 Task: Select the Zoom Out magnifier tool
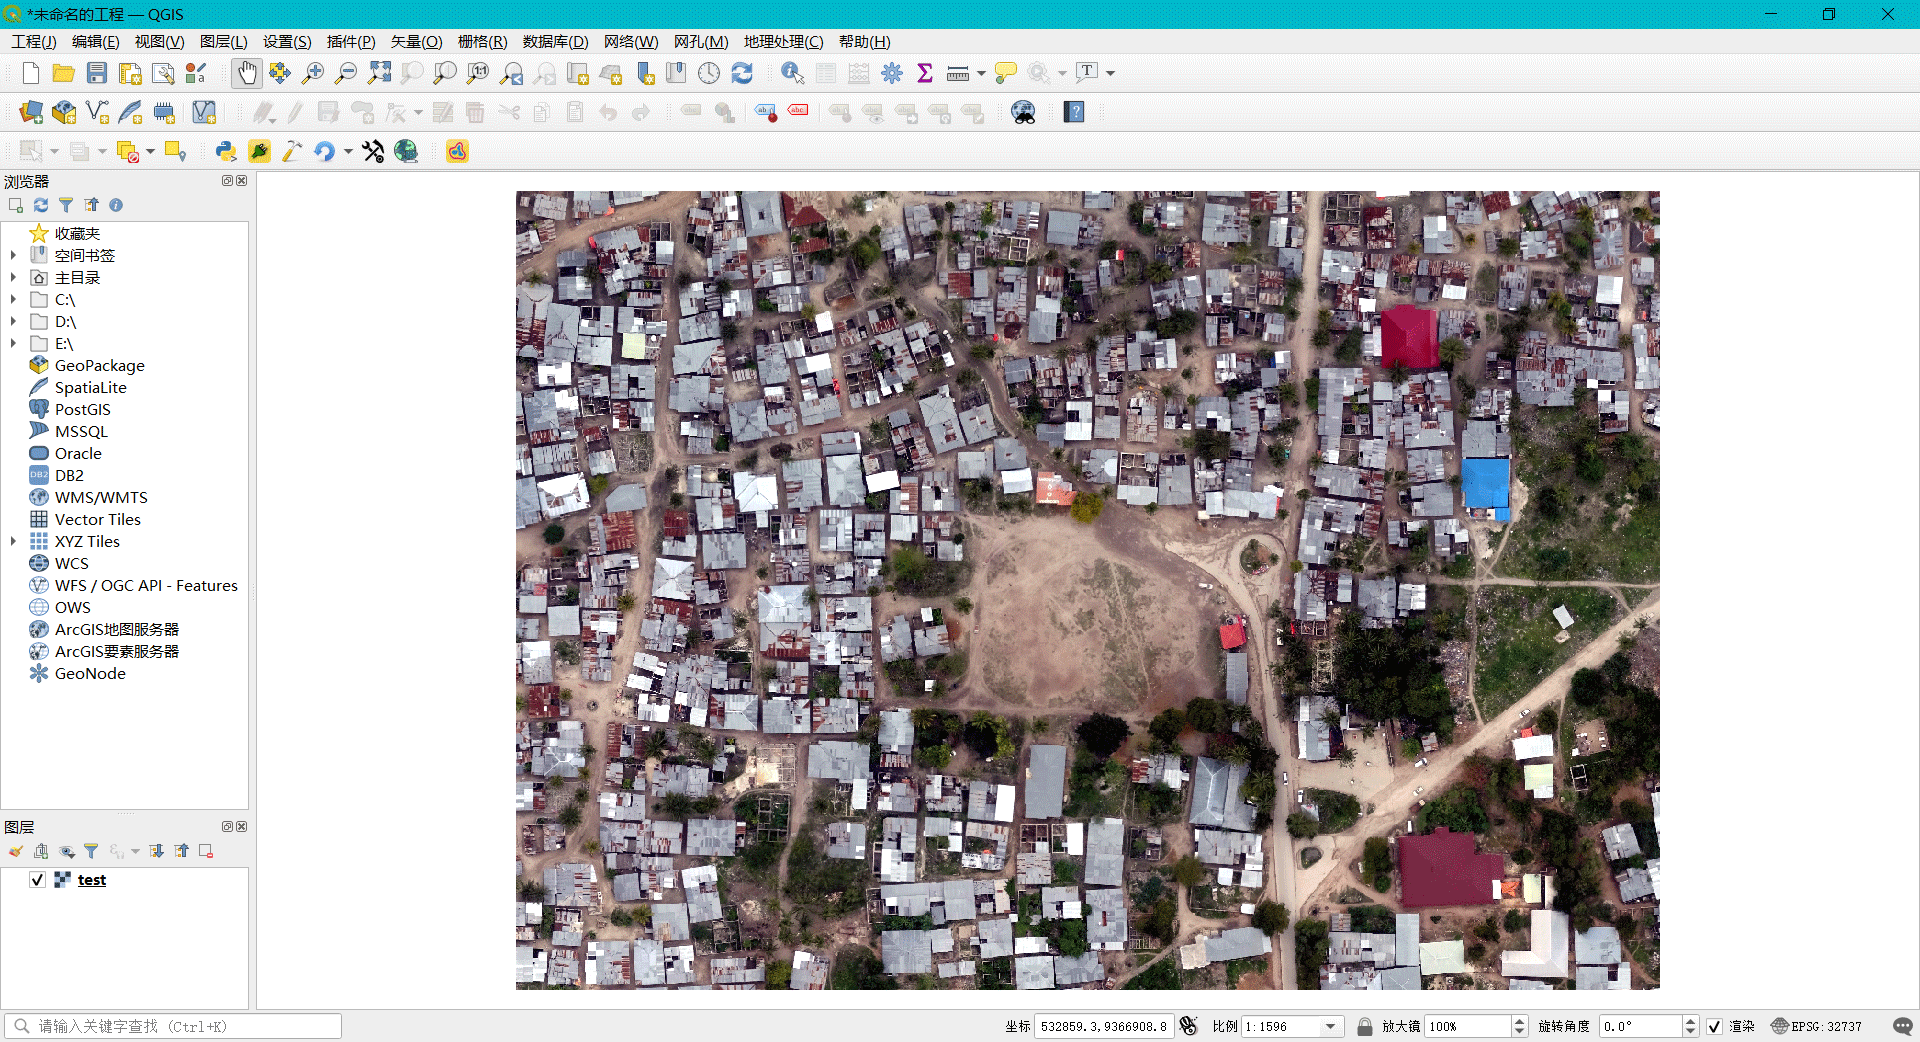click(x=346, y=73)
